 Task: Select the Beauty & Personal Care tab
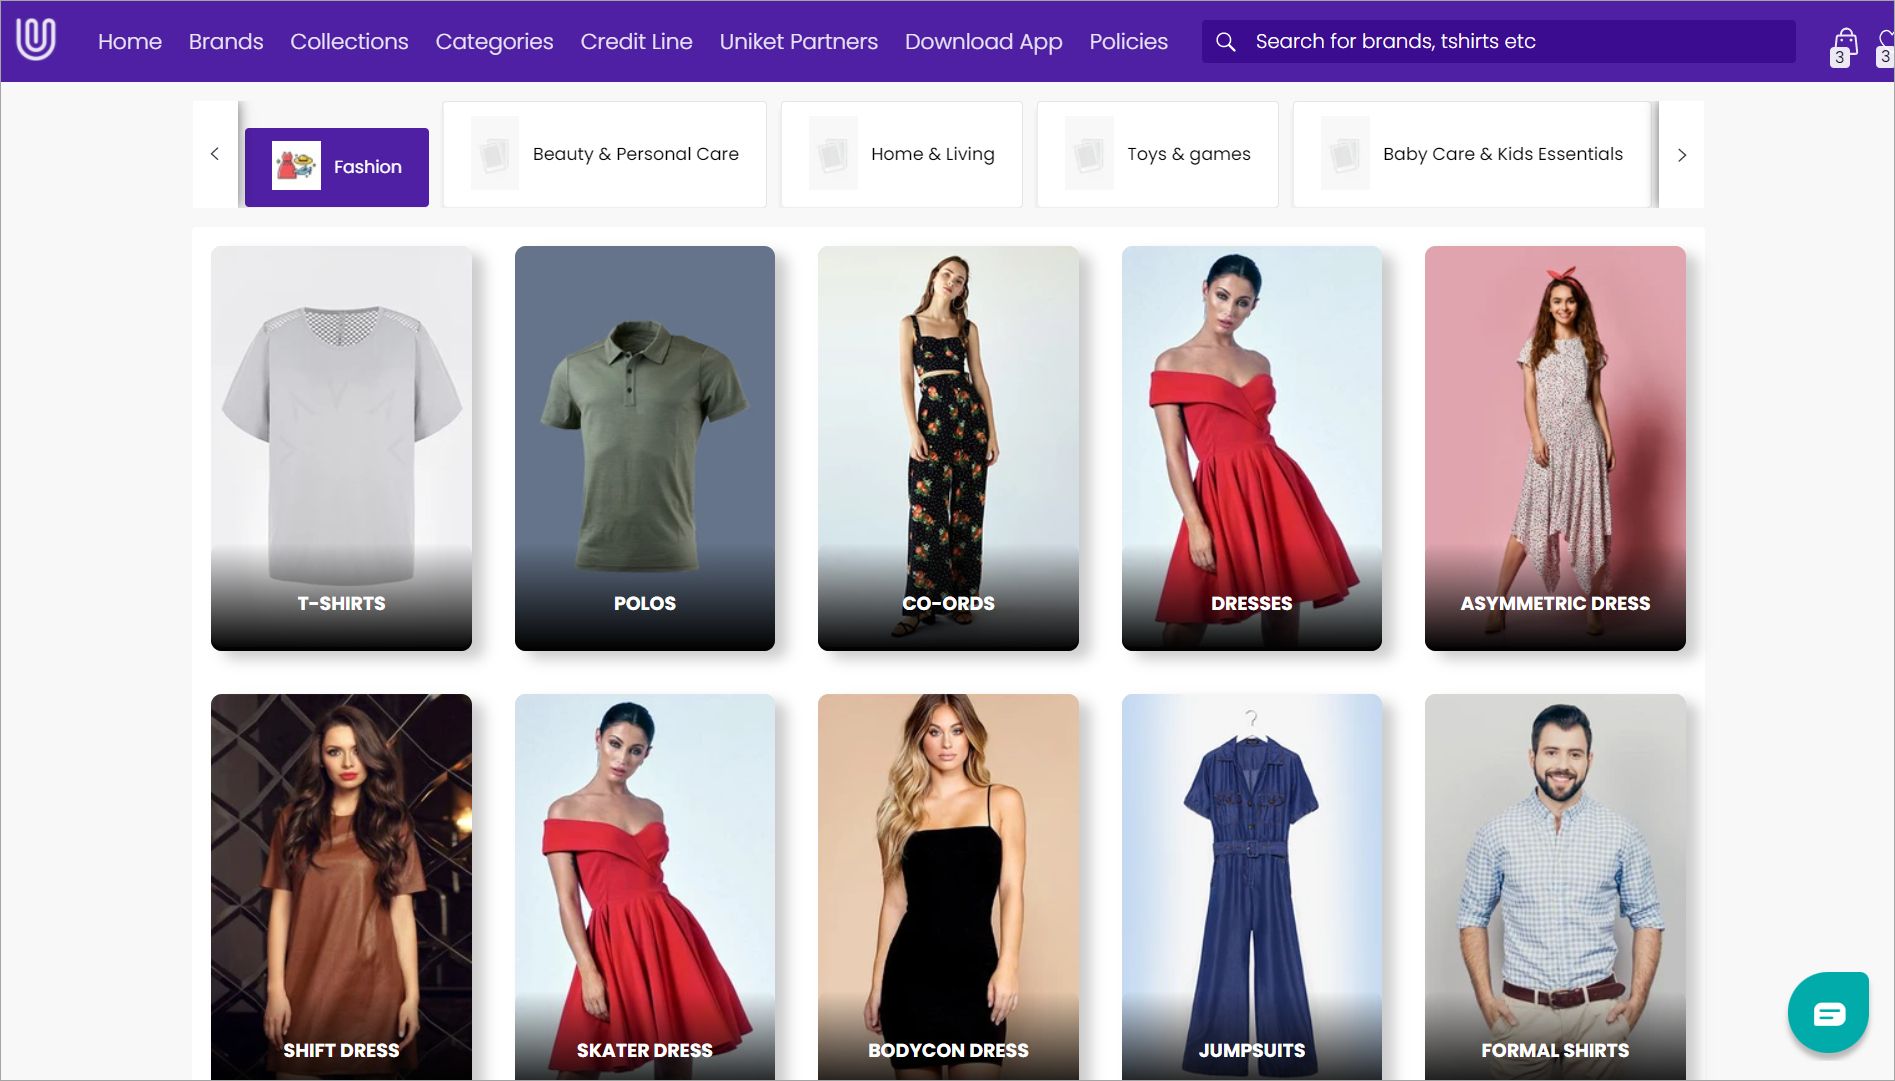pyautogui.click(x=604, y=154)
